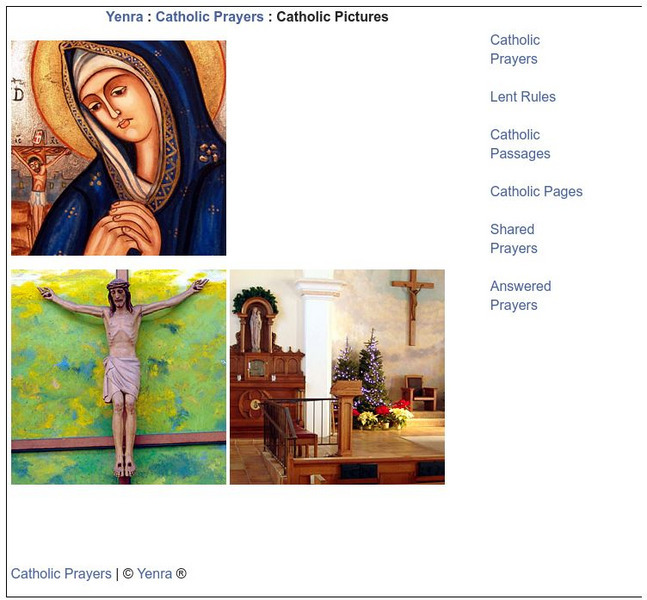Open the Virgin Mary icon painting thumbnail
The width and height of the screenshot is (647, 600).
(118, 148)
